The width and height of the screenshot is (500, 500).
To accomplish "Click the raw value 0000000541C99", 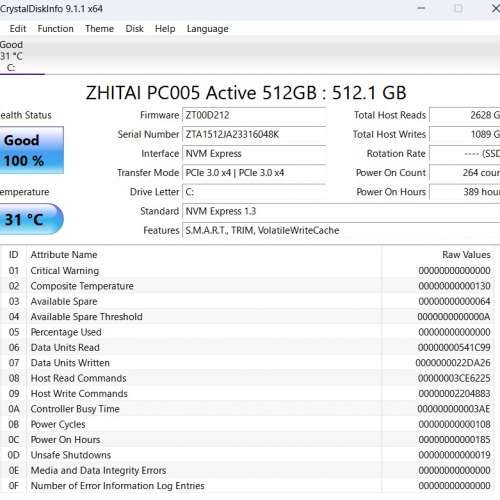I will [454, 347].
